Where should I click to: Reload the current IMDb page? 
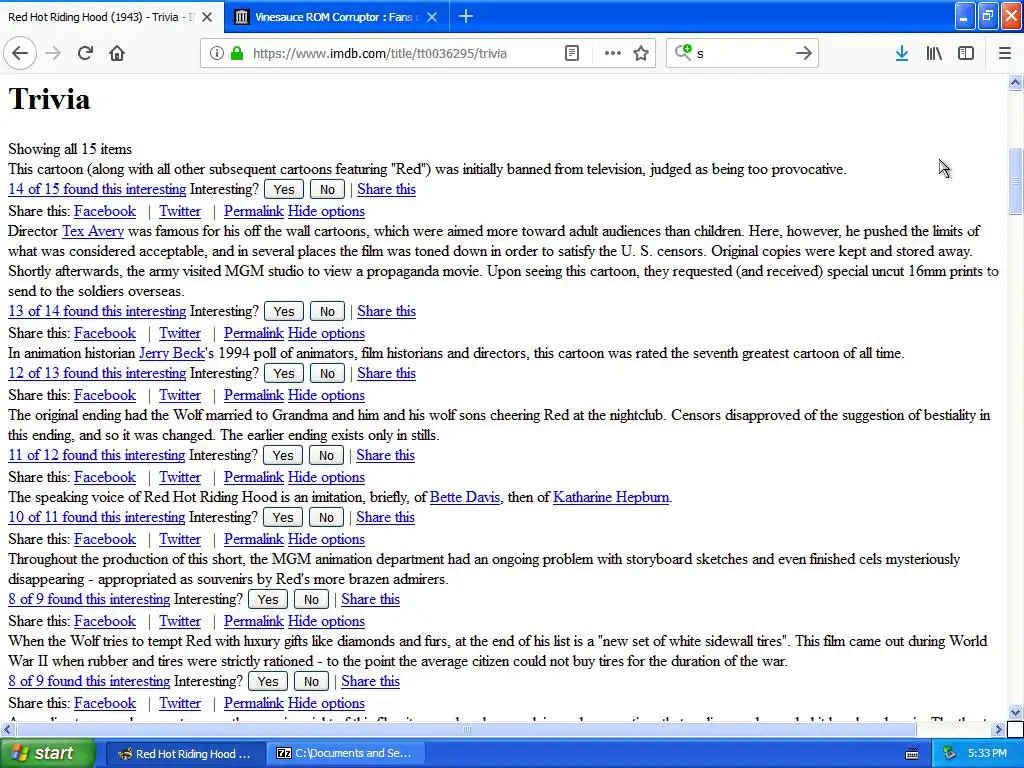point(85,54)
